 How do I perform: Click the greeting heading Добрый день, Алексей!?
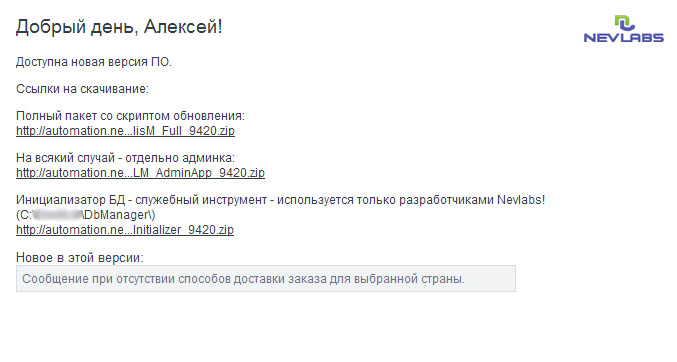(x=119, y=27)
